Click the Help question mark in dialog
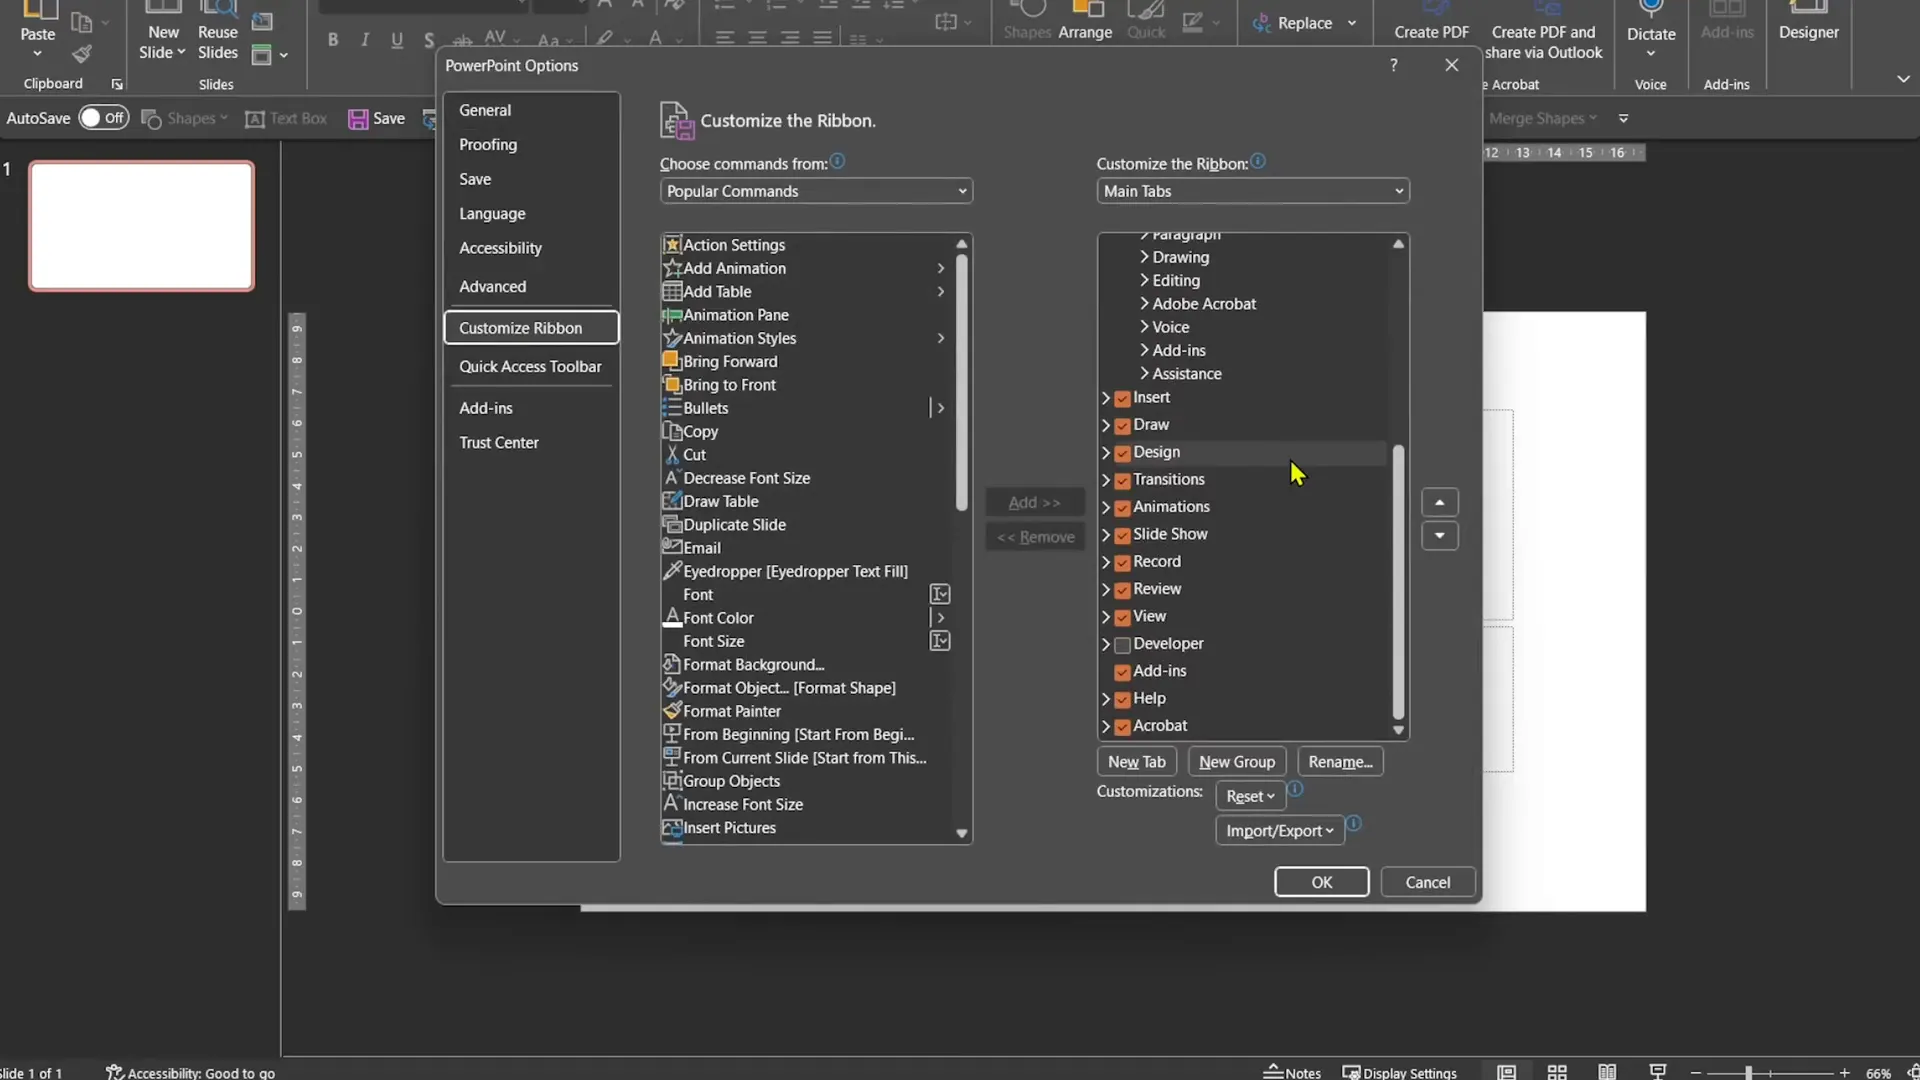This screenshot has width=1920, height=1080. click(x=1394, y=65)
